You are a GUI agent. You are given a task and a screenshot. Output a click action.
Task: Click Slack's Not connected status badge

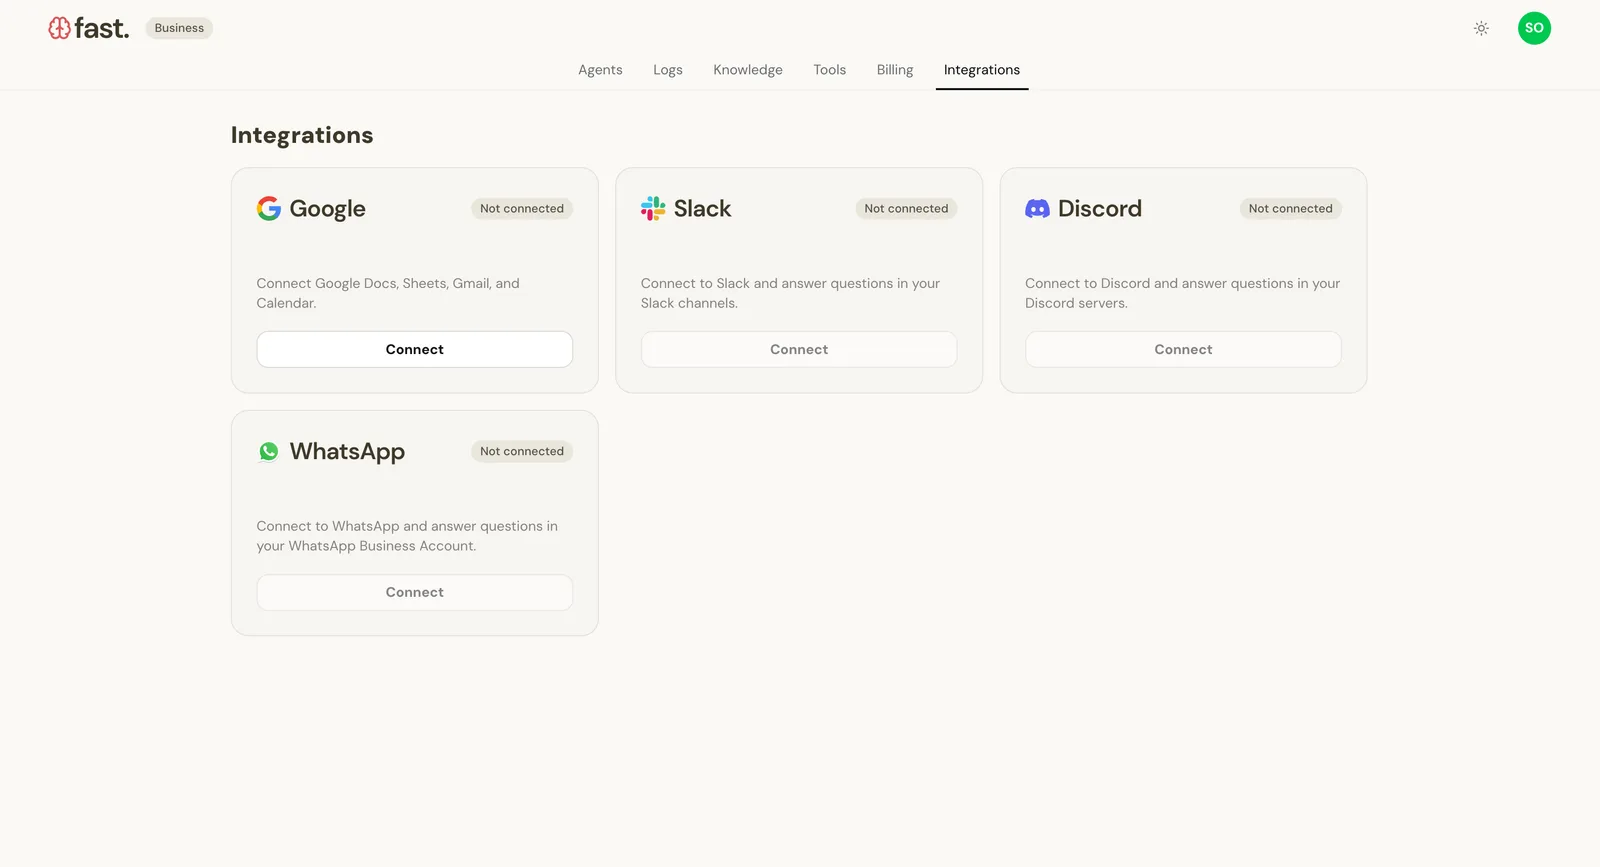coord(906,208)
